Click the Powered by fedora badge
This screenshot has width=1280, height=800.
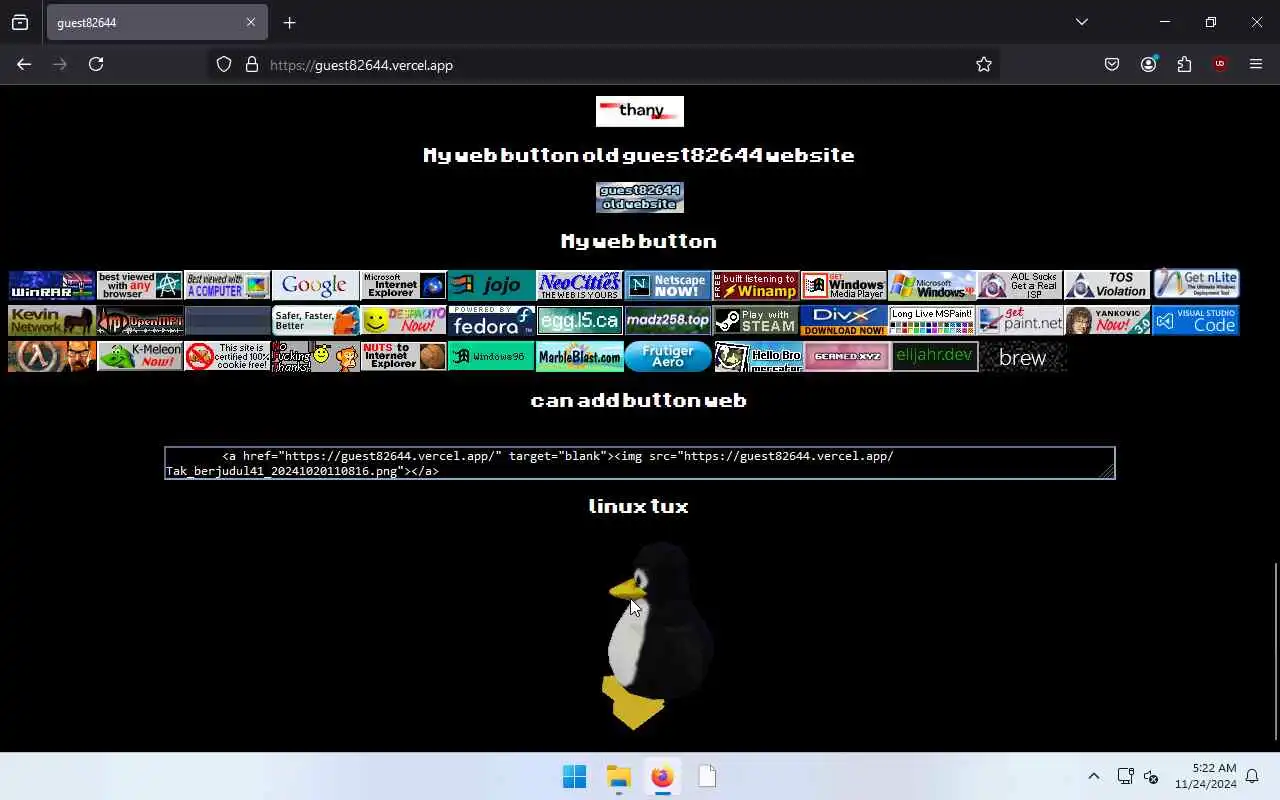click(491, 321)
